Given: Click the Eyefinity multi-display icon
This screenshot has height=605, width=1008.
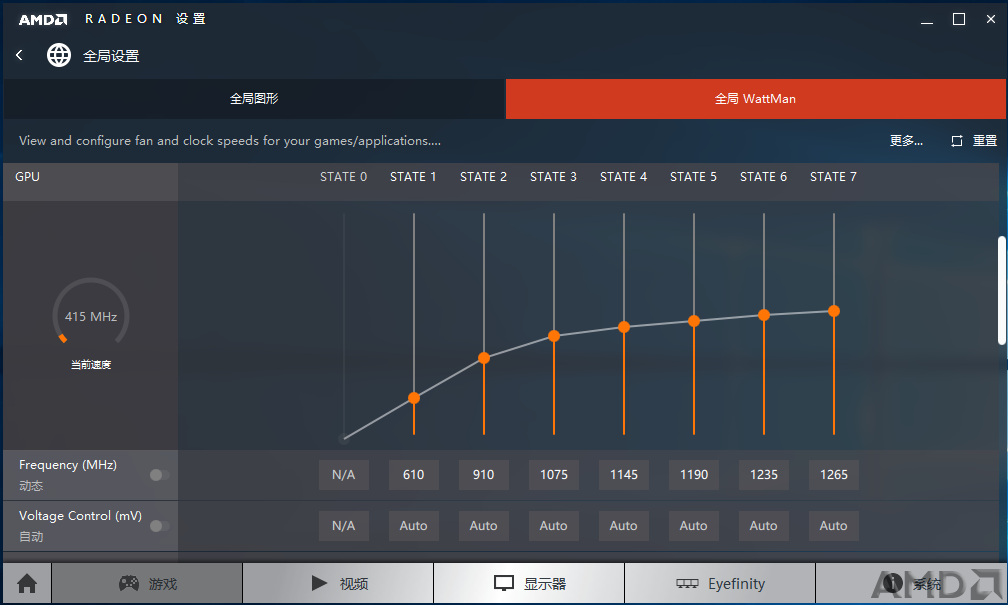Looking at the screenshot, I should point(687,583).
